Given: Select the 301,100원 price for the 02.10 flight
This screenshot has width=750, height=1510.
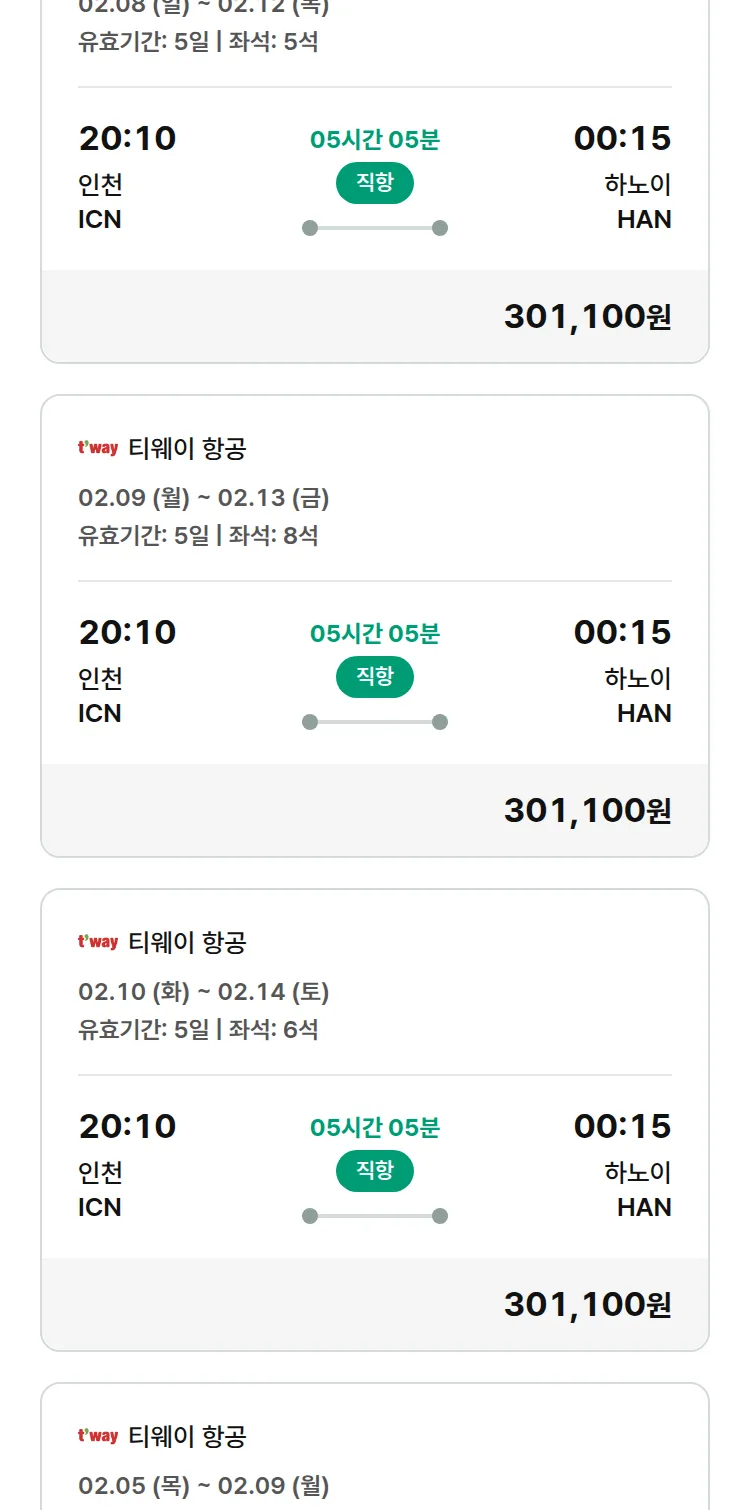Looking at the screenshot, I should click(x=587, y=1304).
